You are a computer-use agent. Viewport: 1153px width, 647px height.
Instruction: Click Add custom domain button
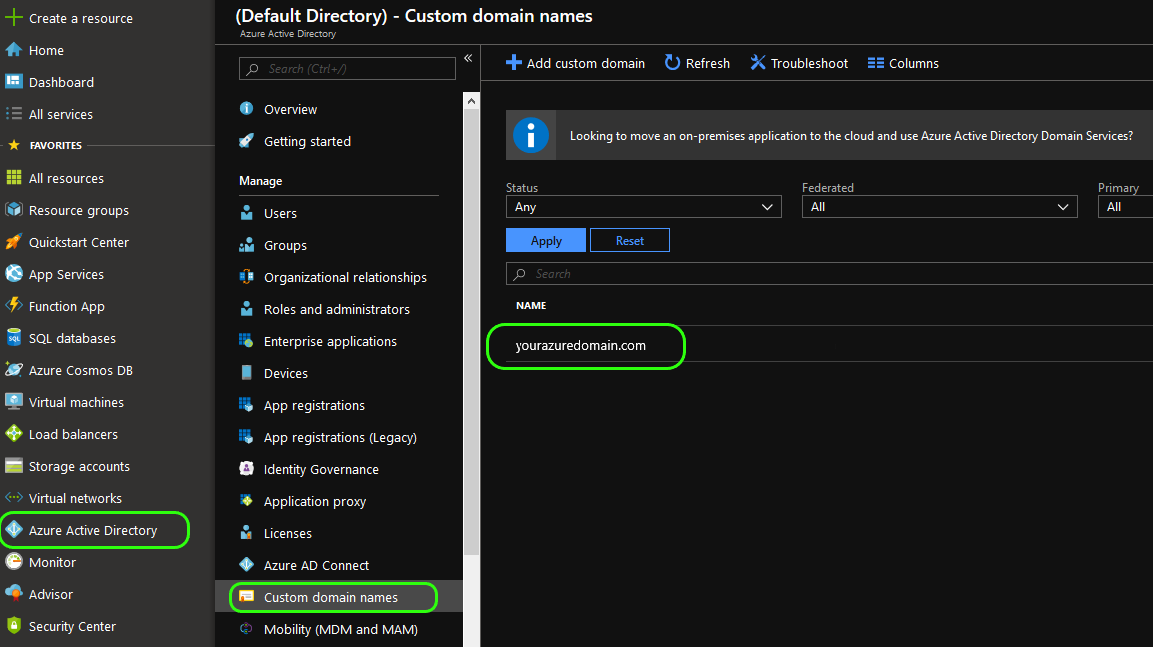click(x=575, y=63)
